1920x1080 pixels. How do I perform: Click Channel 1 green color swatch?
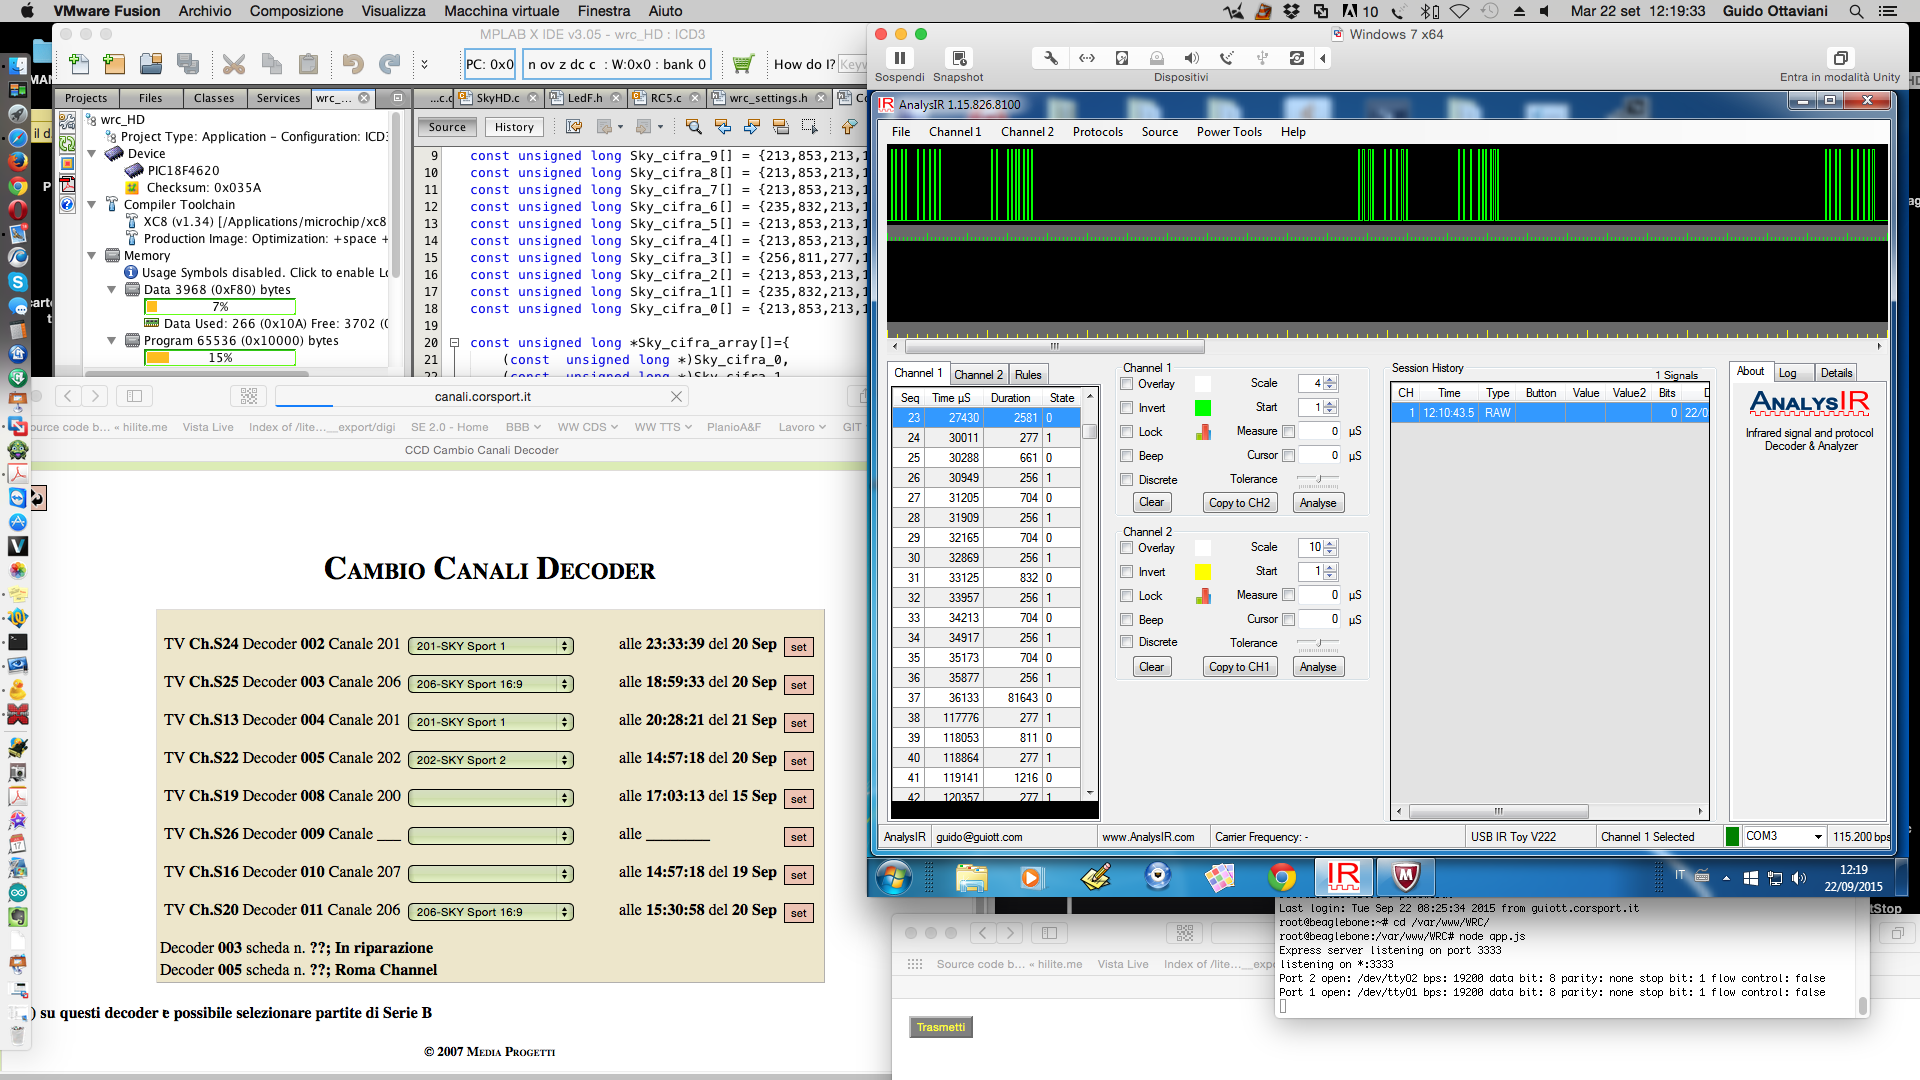(x=1203, y=408)
